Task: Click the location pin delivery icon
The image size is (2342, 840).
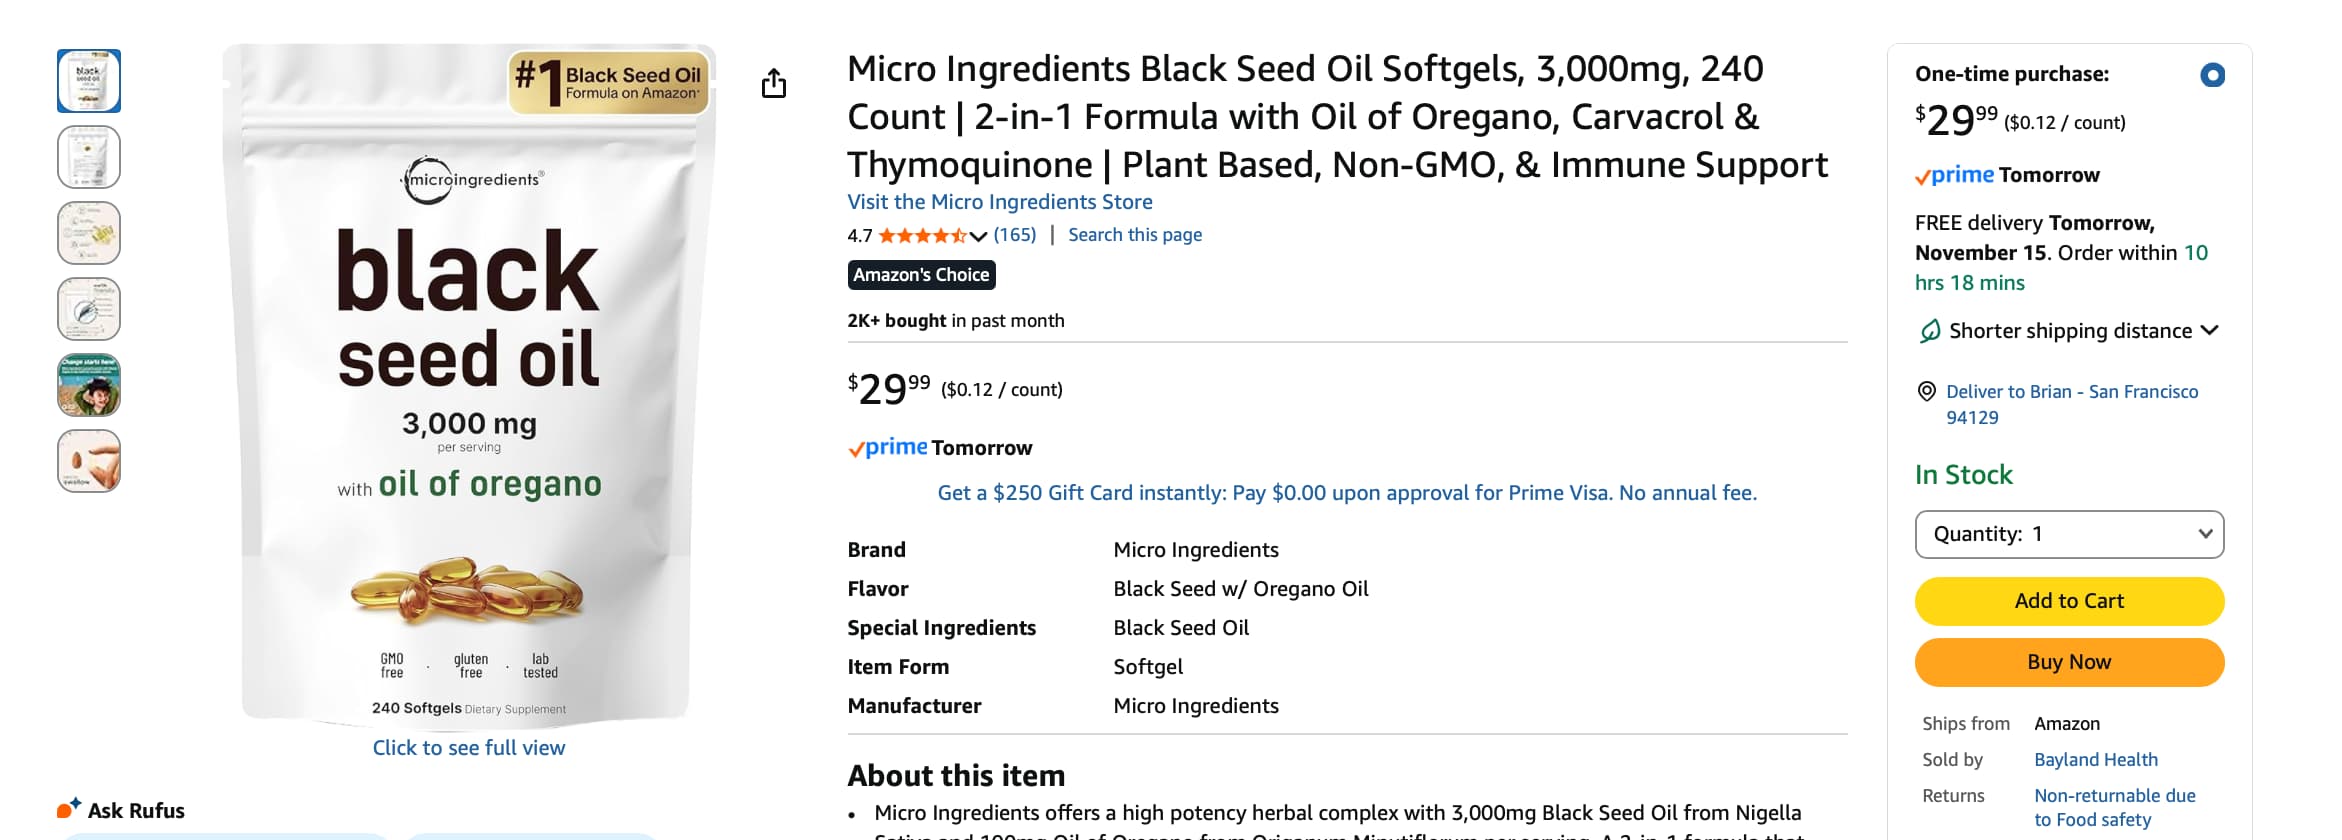Action: [1926, 392]
